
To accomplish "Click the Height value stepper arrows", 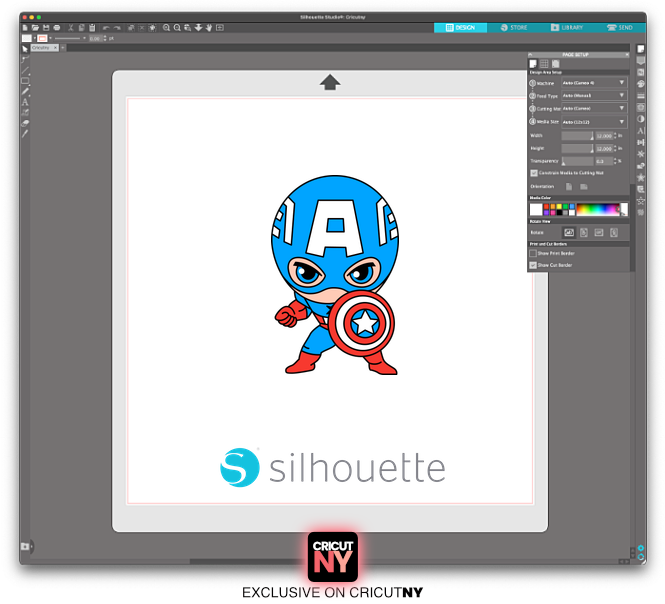I will 615,148.
